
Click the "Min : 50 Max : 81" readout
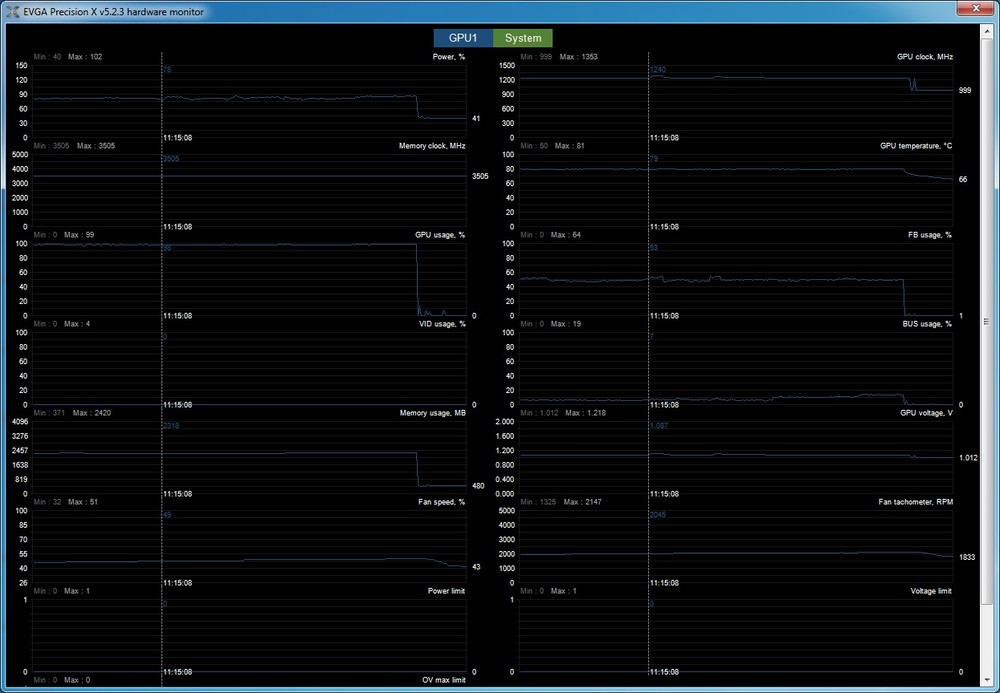click(x=552, y=146)
